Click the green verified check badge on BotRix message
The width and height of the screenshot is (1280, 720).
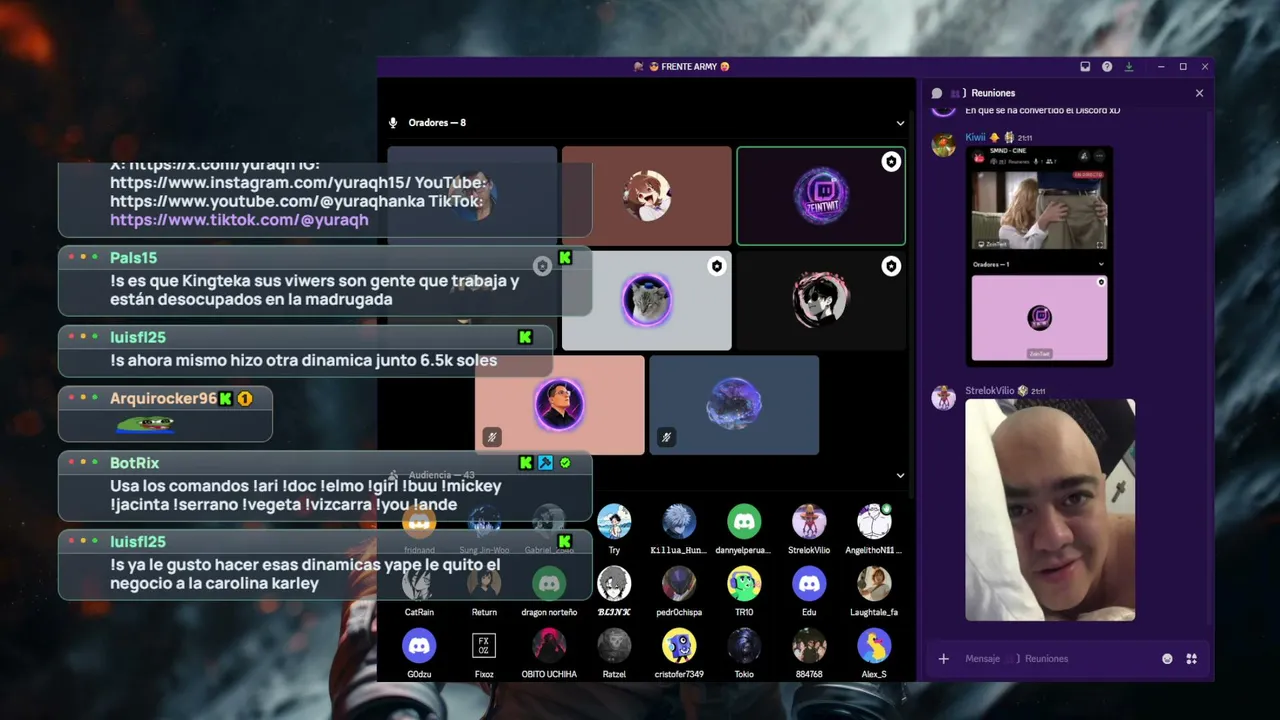tap(565, 463)
